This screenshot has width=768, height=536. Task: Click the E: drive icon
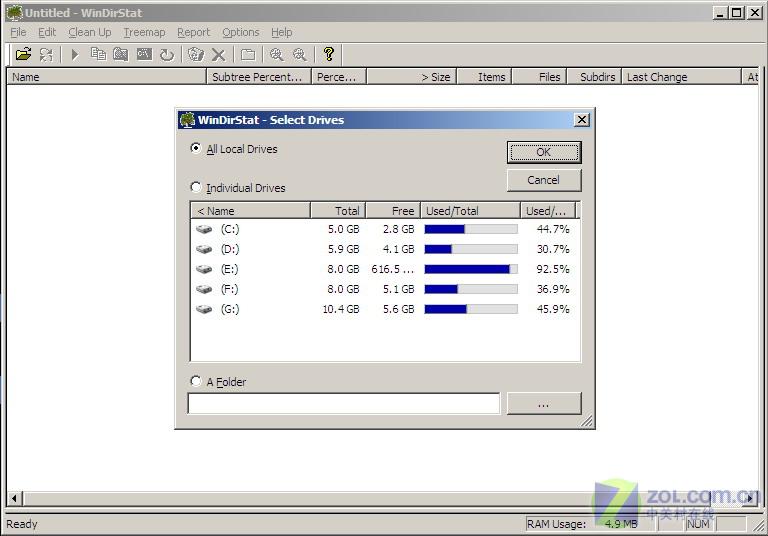coord(204,269)
